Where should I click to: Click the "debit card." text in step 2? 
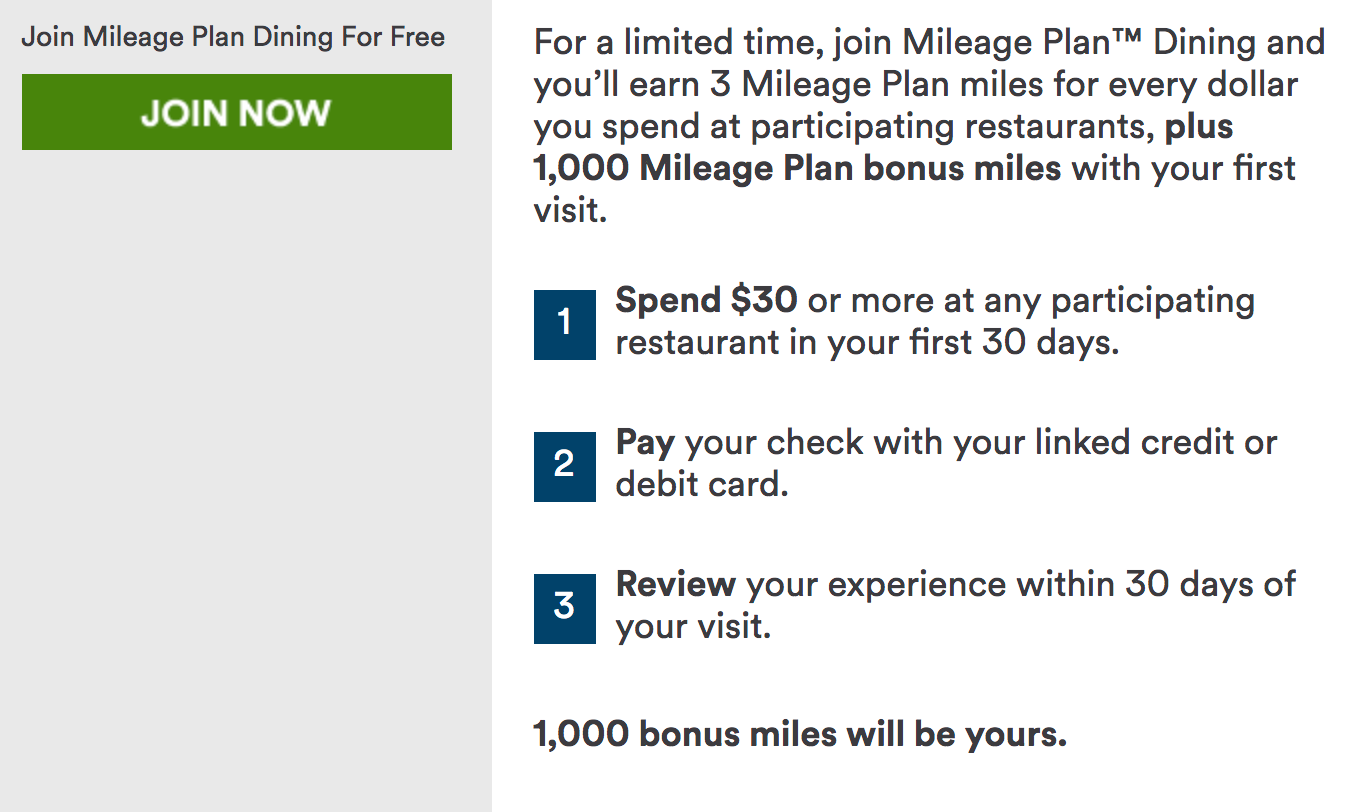[701, 485]
